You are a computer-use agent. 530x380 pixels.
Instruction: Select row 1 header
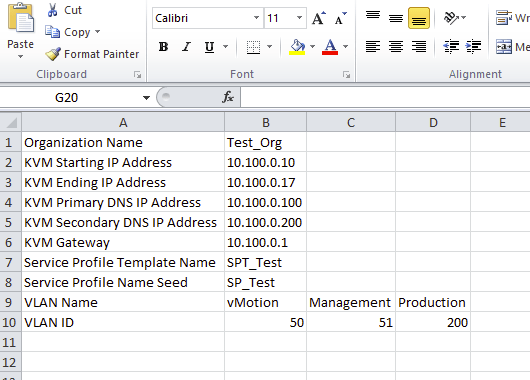click(x=10, y=142)
